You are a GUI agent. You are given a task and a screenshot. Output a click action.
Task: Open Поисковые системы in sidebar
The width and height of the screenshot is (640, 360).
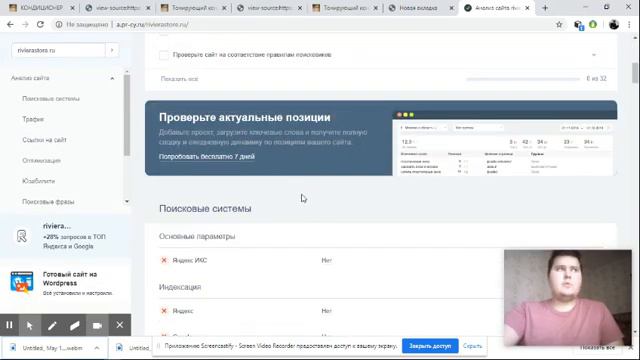[x=51, y=99]
